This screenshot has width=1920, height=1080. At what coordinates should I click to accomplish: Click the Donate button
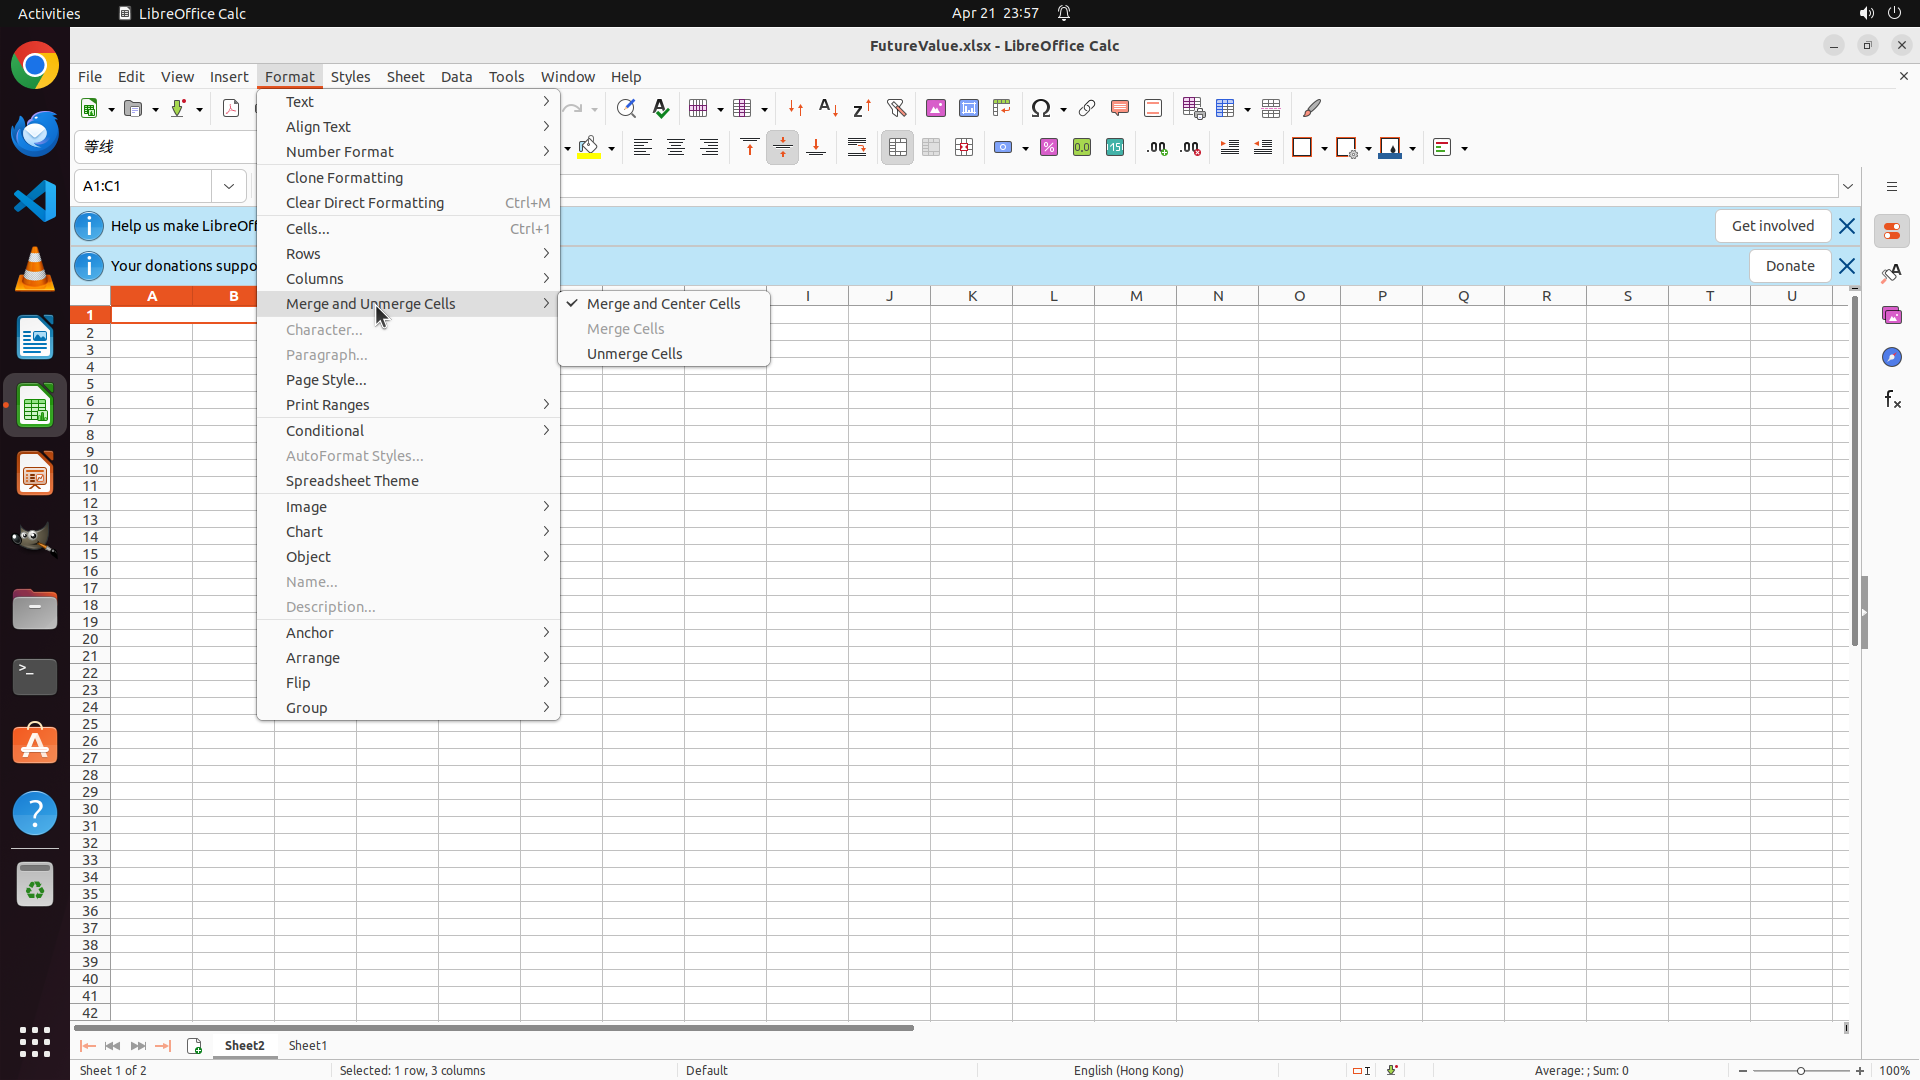[x=1789, y=266]
